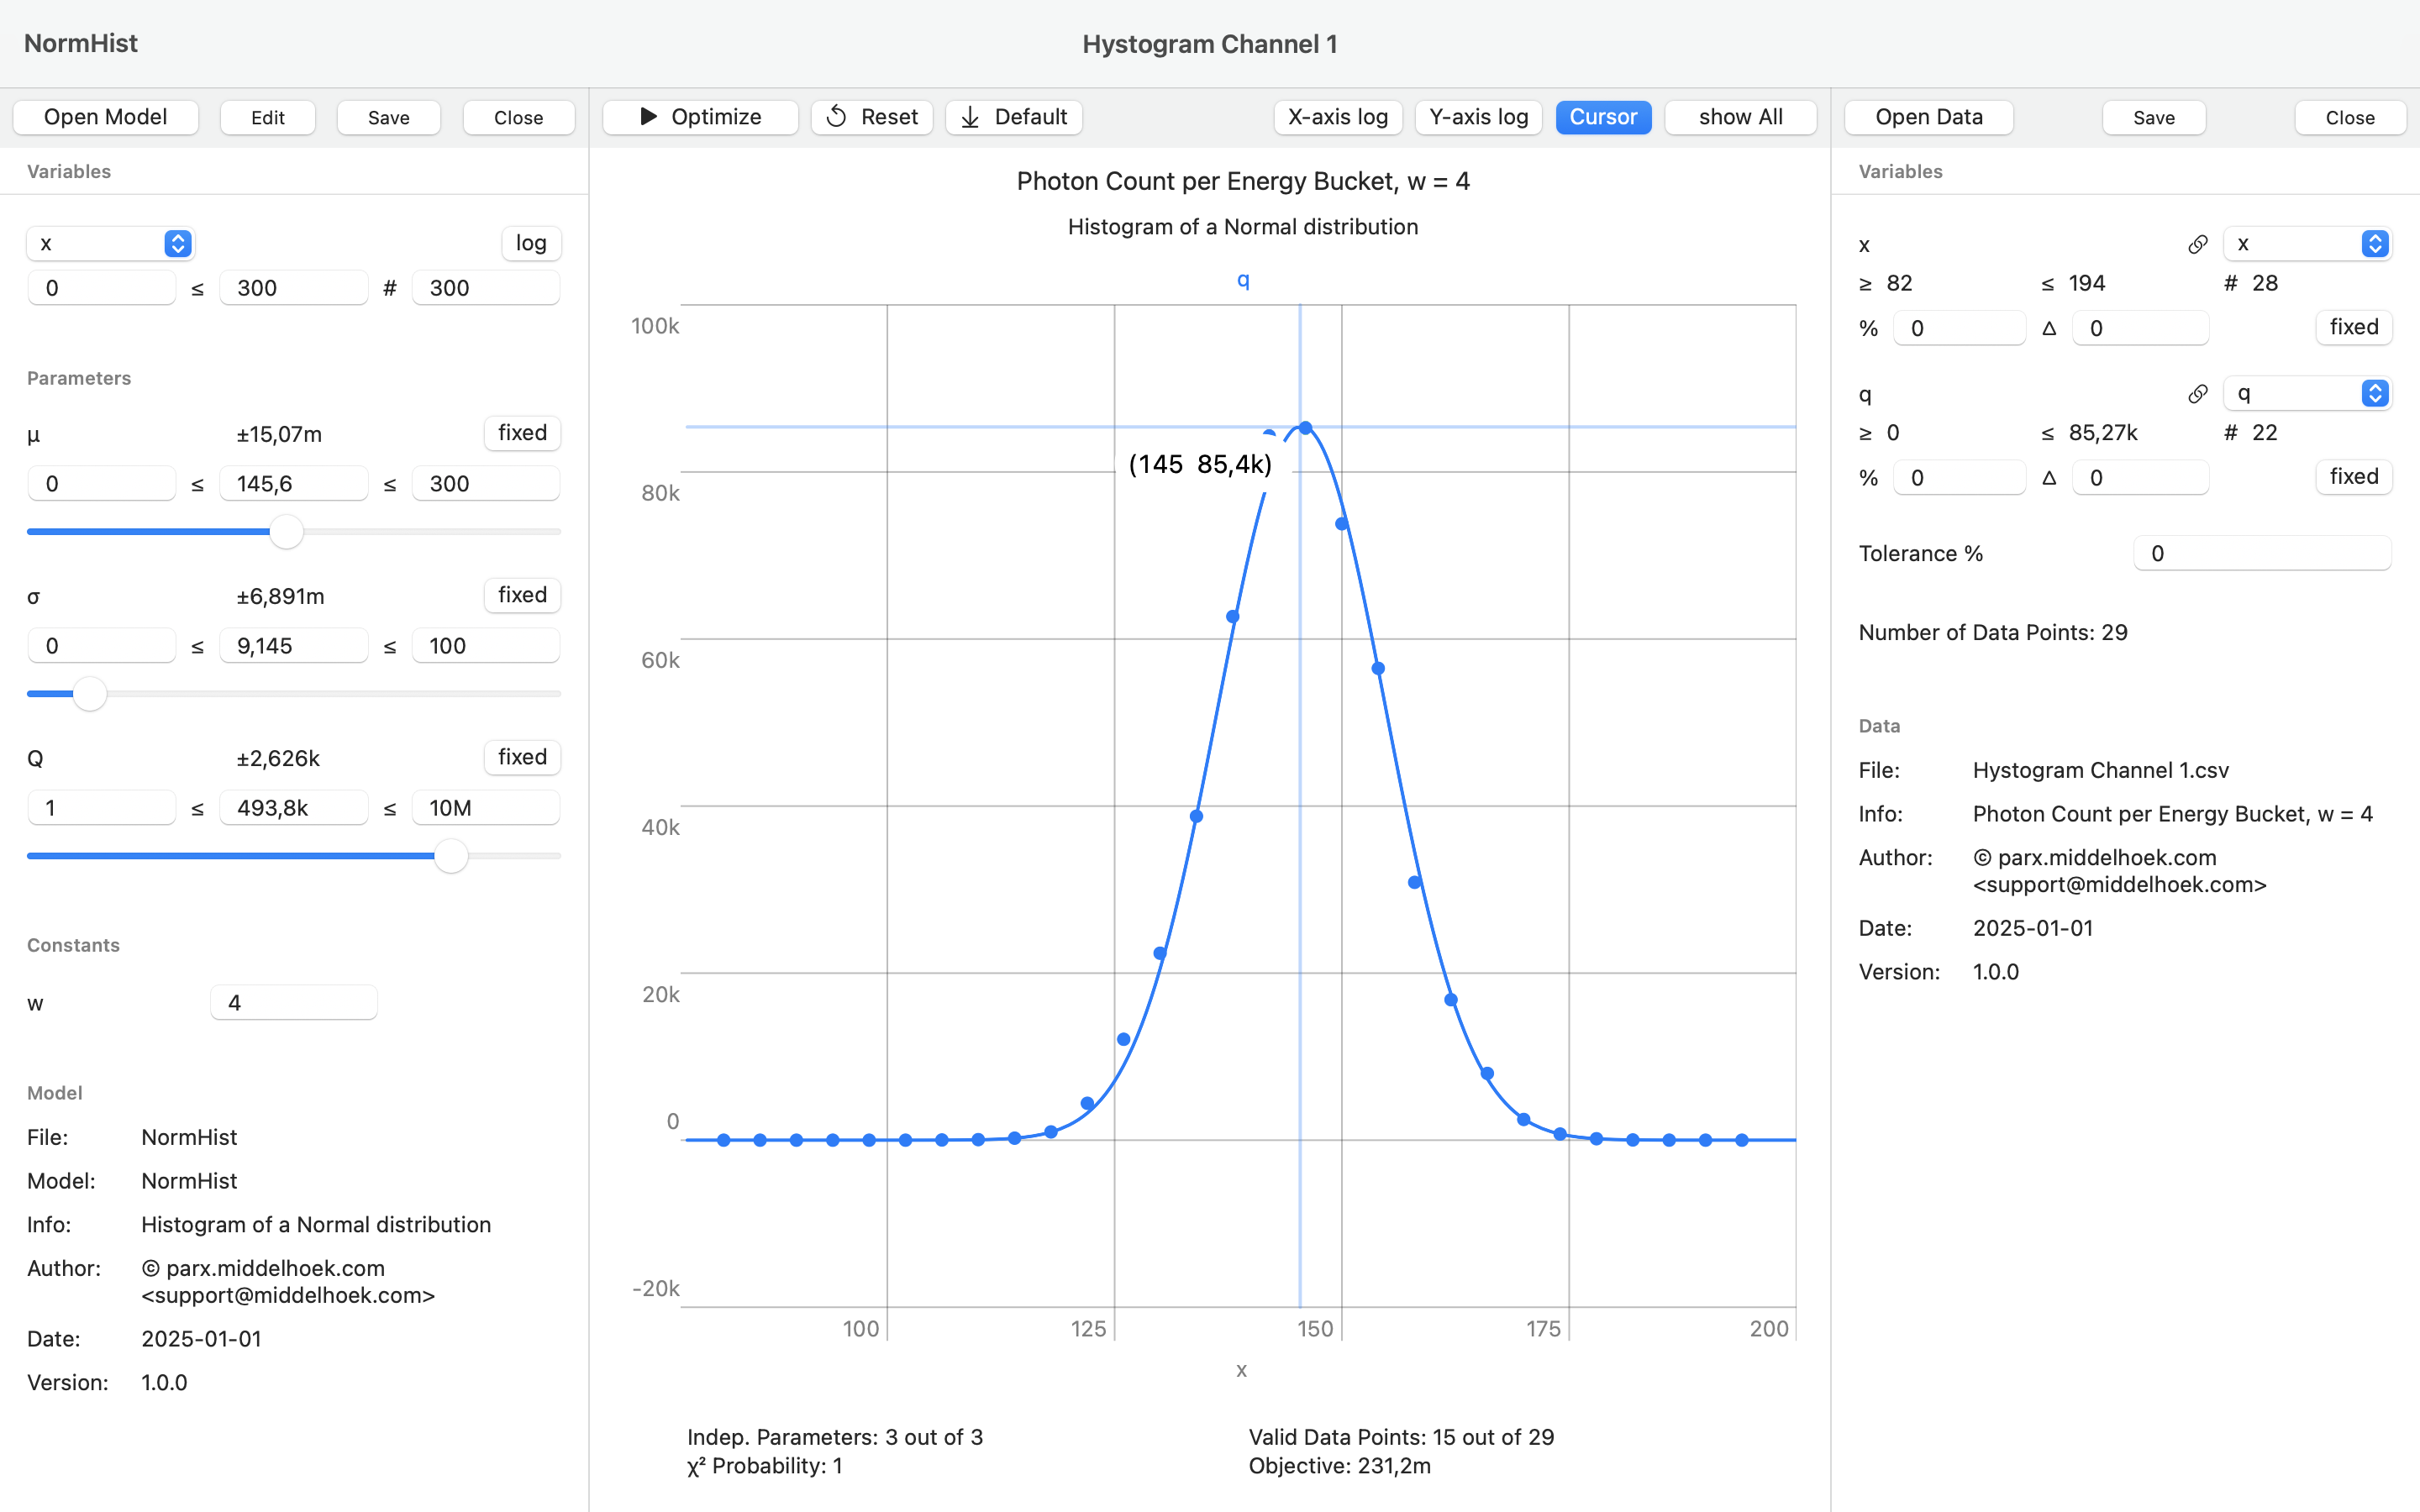Toggle fixed for the σ parameter
2420x1512 pixels.
(x=522, y=595)
